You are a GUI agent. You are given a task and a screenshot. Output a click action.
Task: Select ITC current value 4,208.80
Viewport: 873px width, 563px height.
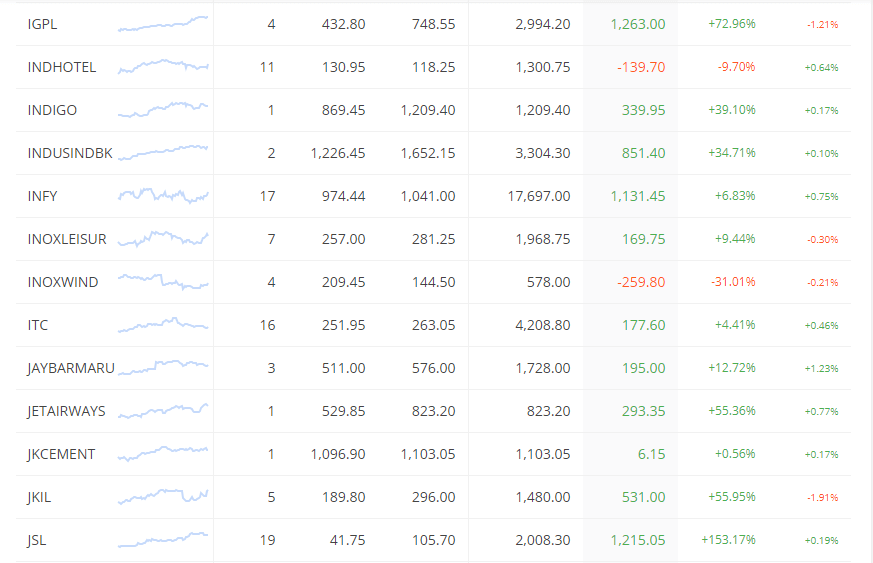coord(543,325)
